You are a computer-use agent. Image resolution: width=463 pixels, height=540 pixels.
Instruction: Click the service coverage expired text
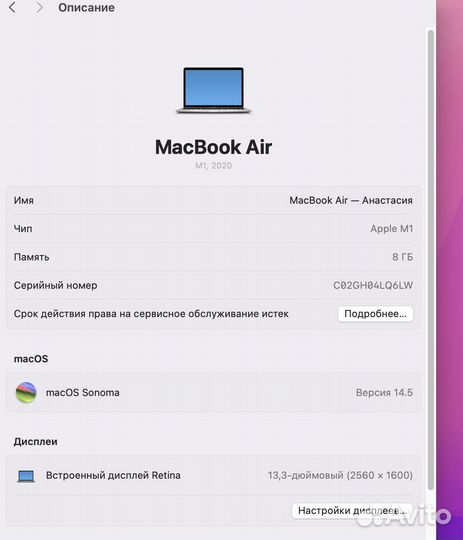click(x=151, y=314)
